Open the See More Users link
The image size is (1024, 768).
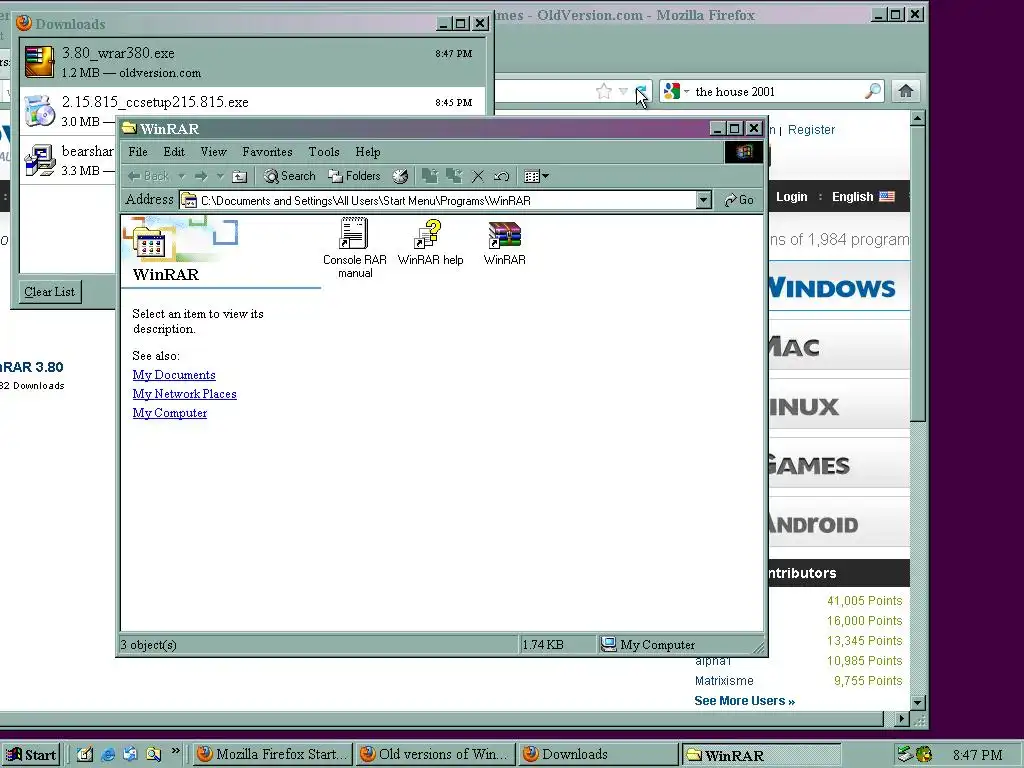744,701
